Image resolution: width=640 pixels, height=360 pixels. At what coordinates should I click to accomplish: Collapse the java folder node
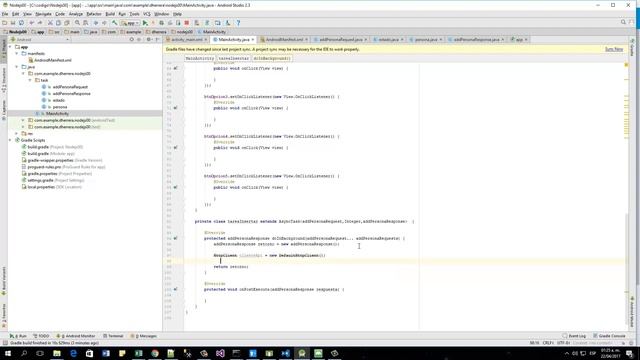coord(17,67)
